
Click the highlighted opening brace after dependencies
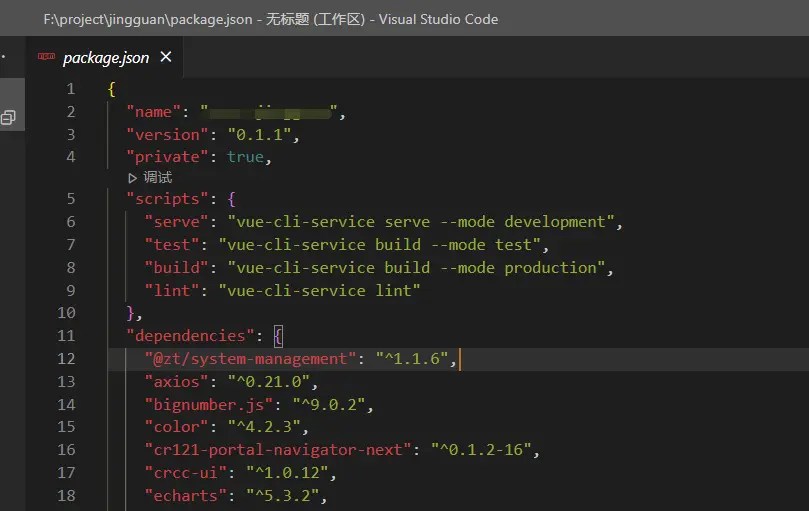[278, 337]
